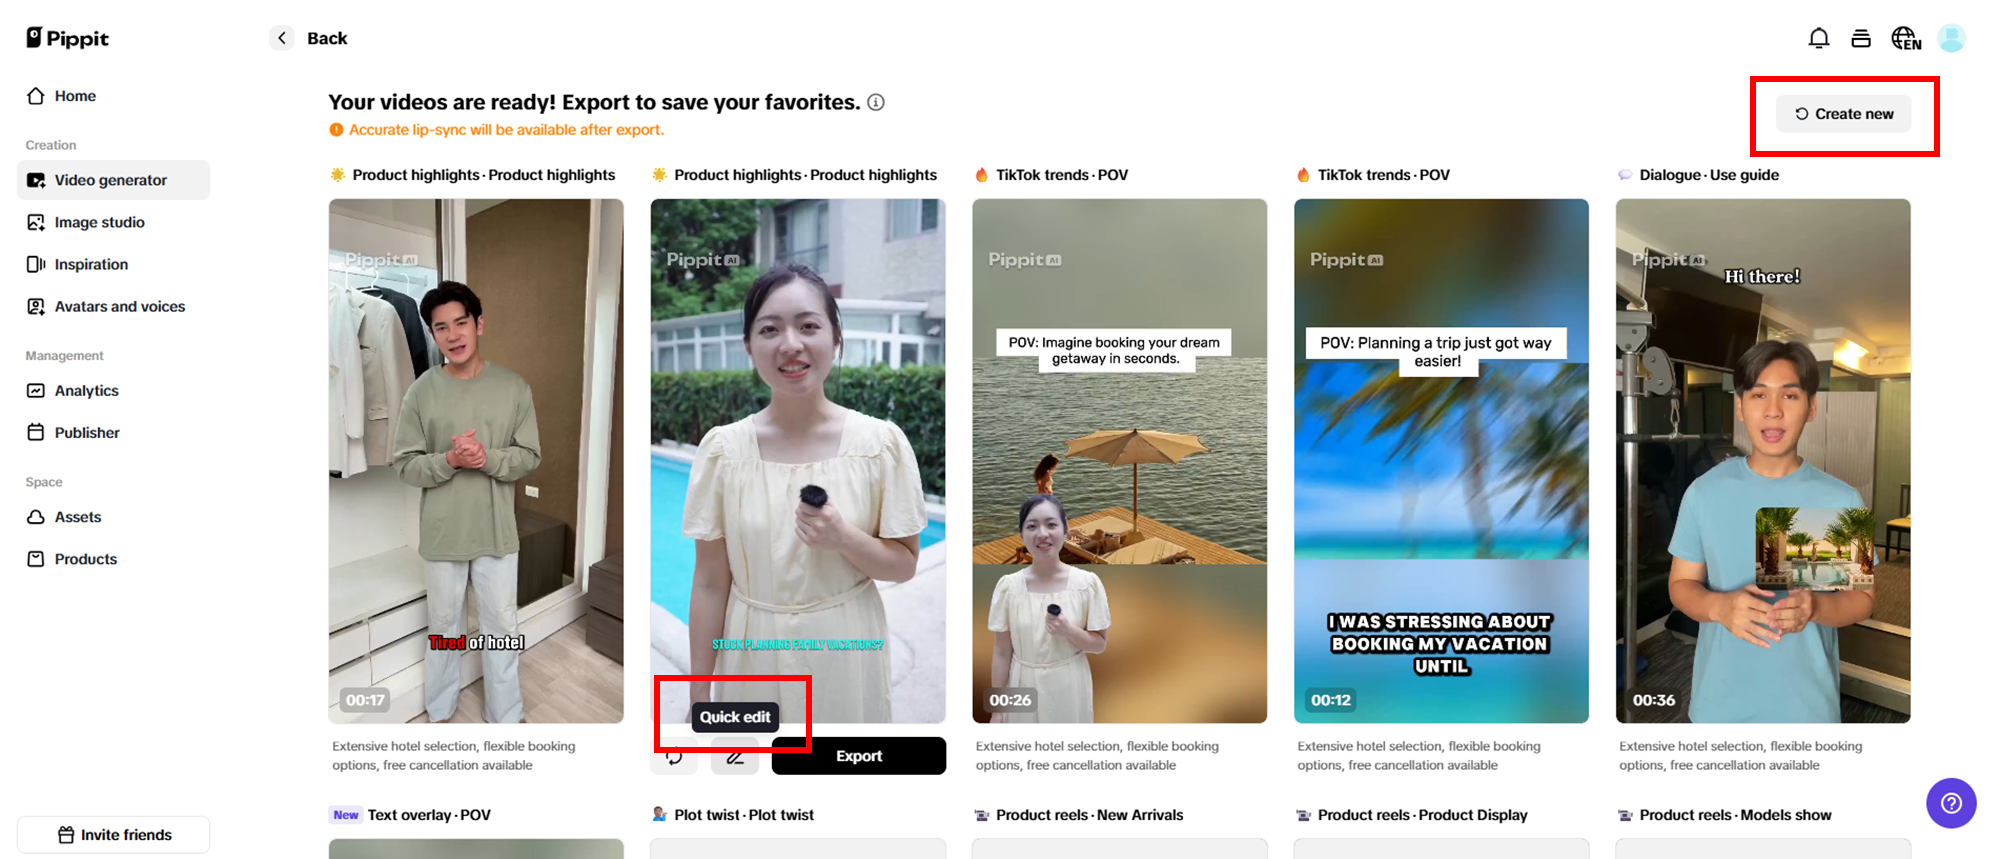Open the purple help question button
Screen dimensions: 2000x859
point(1950,803)
